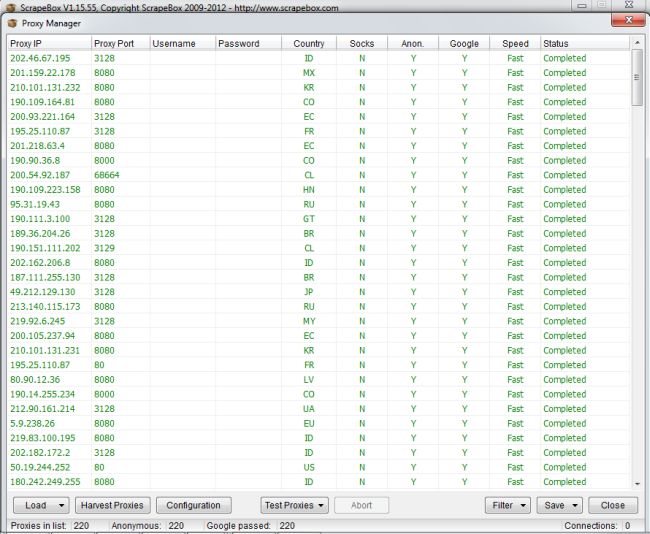
Task: Sort by the Status column header
Action: pos(585,44)
